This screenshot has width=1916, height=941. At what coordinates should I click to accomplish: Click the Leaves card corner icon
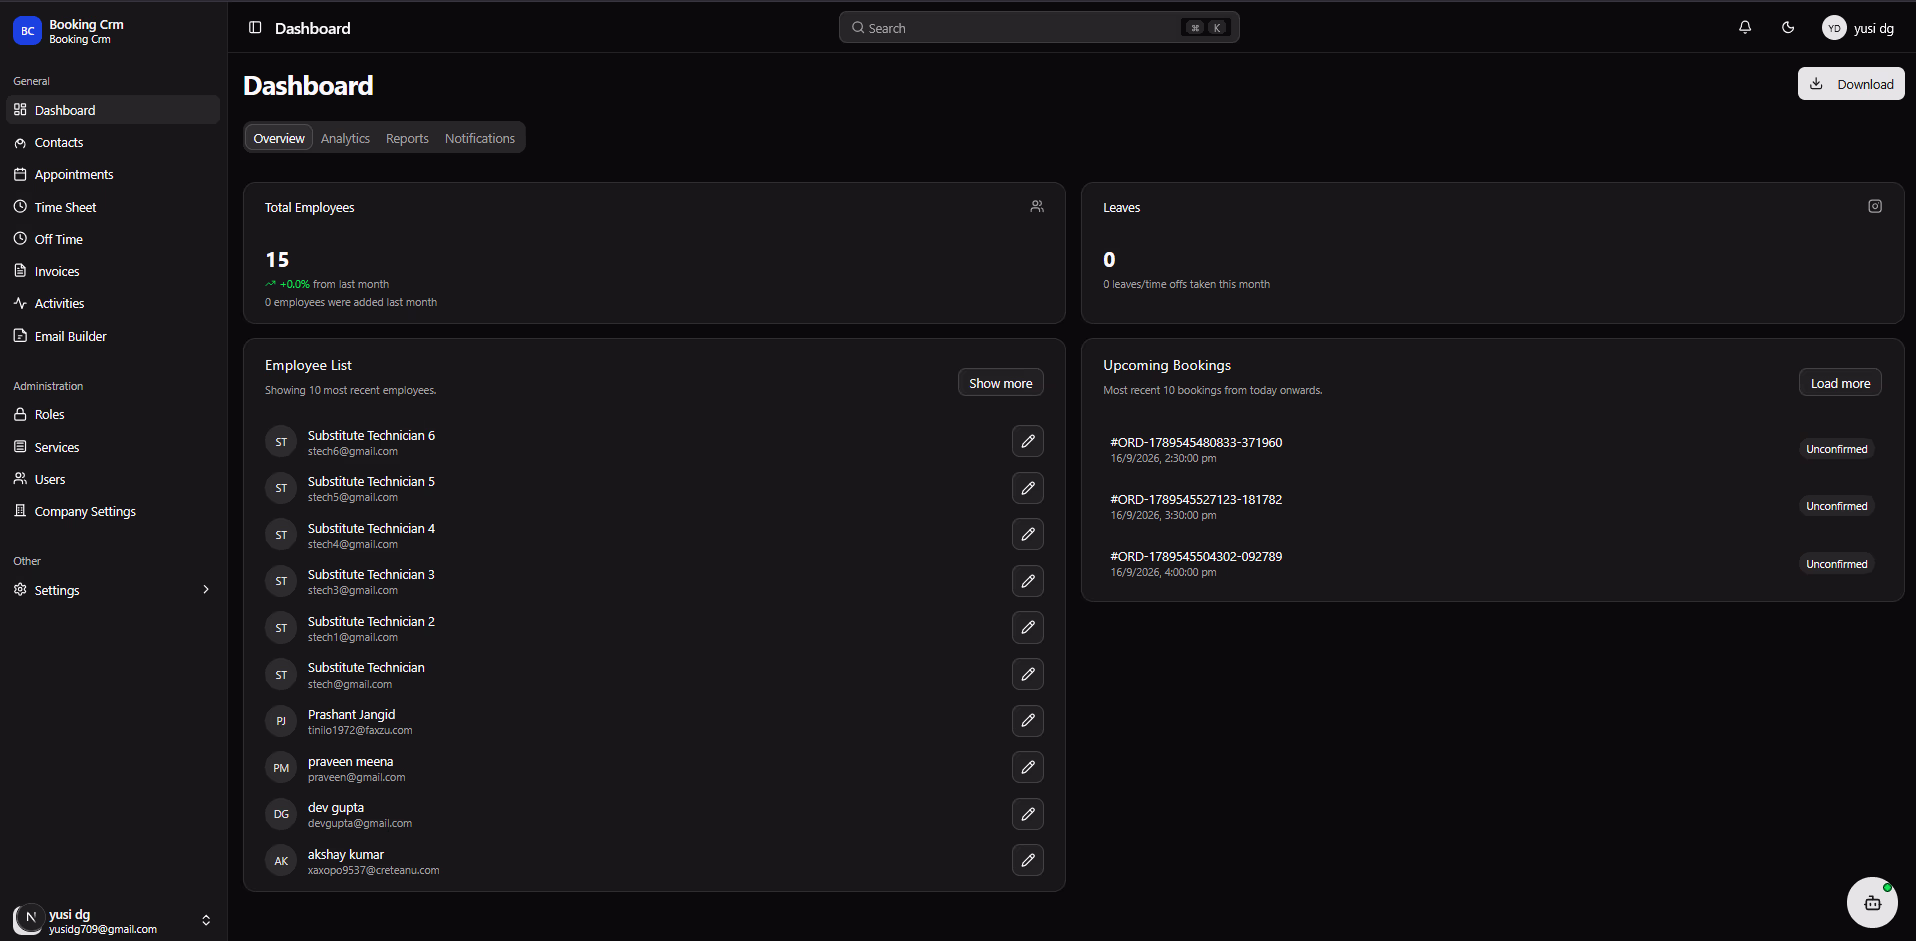pyautogui.click(x=1875, y=206)
